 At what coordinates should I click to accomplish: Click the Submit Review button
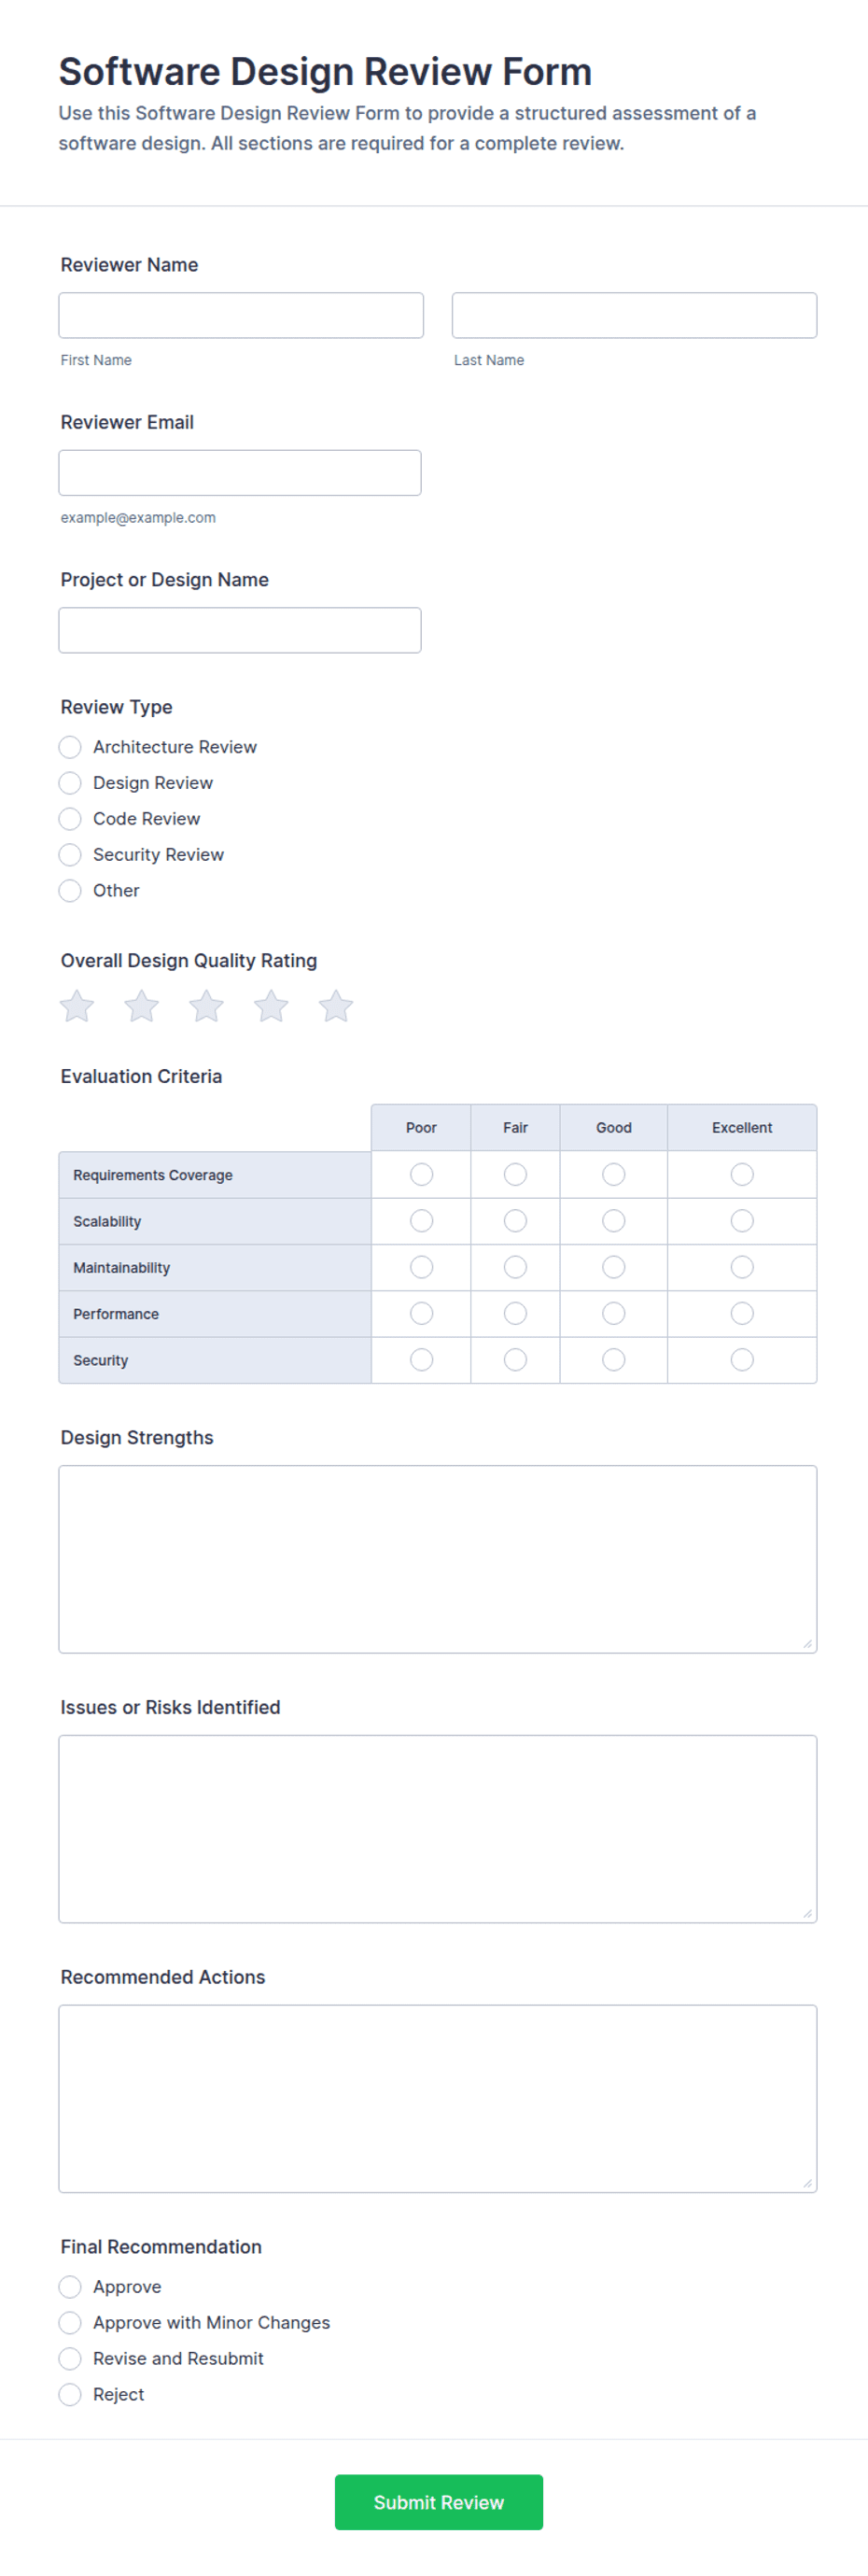439,2502
